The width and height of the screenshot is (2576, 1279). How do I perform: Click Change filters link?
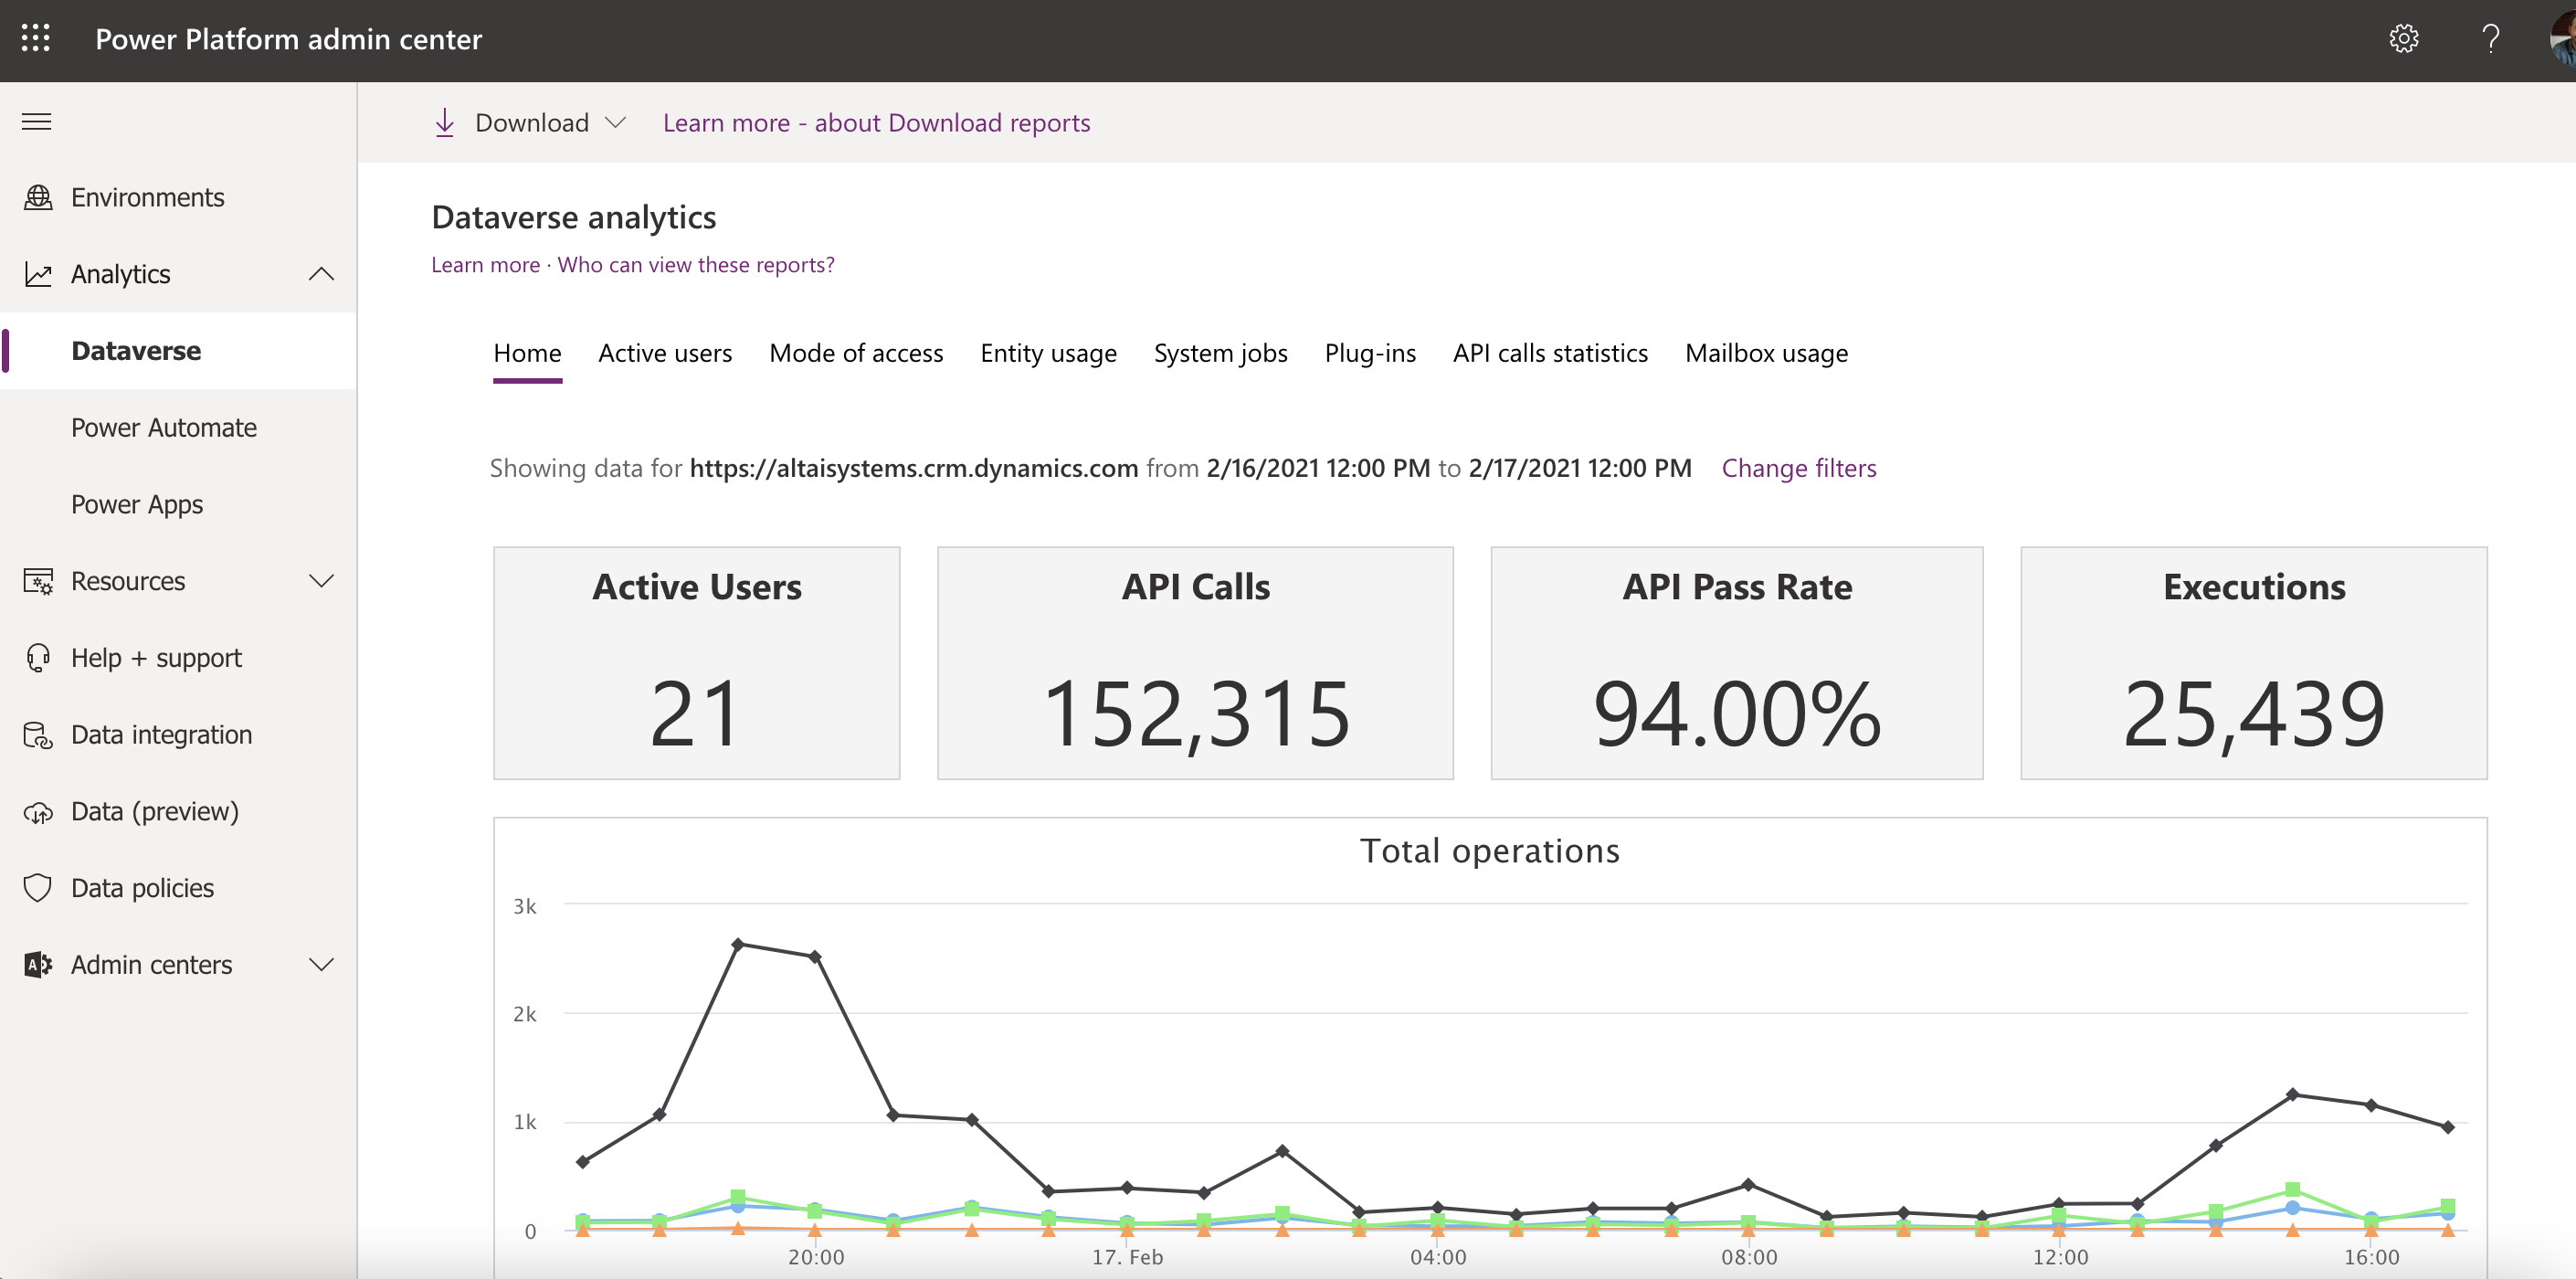(x=1799, y=468)
